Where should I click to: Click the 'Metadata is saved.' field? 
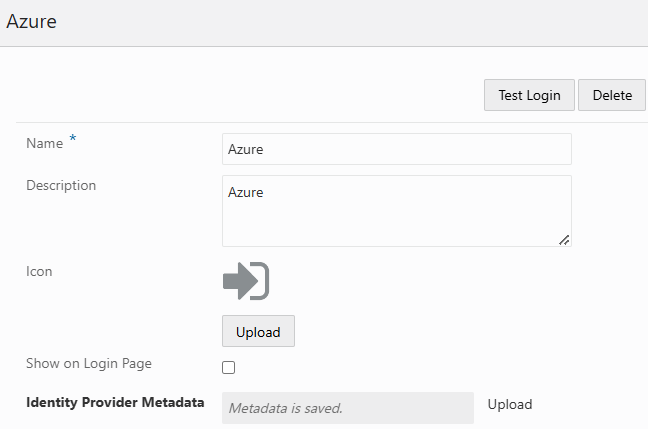click(347, 408)
